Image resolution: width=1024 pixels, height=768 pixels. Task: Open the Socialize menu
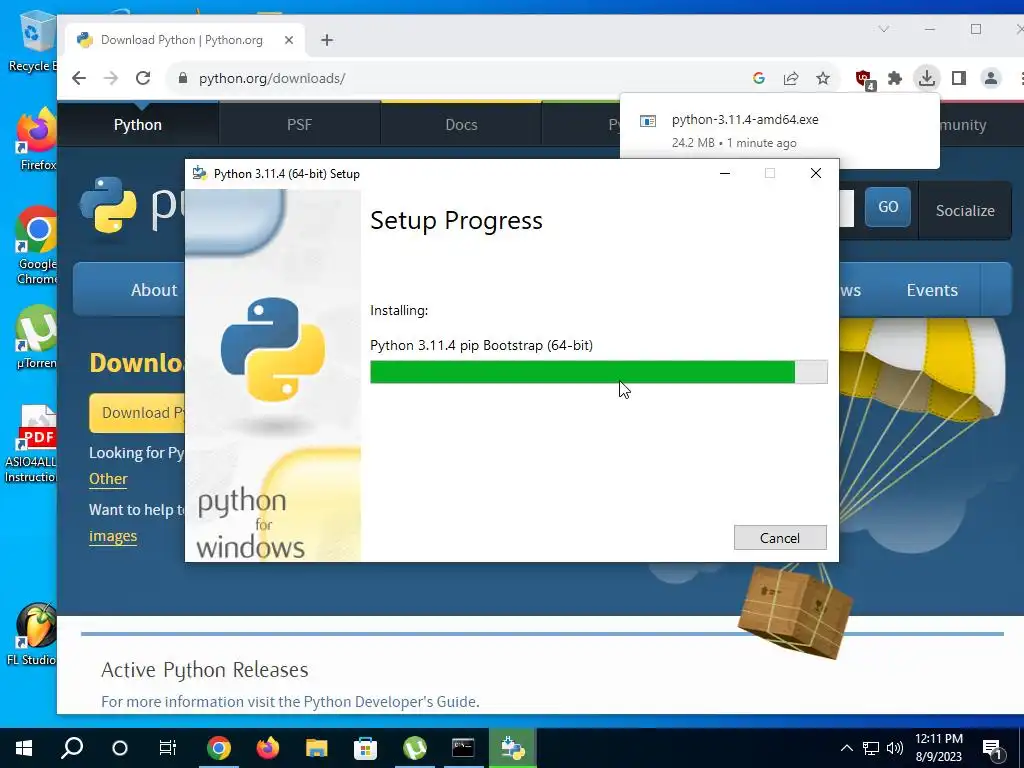pos(965,210)
